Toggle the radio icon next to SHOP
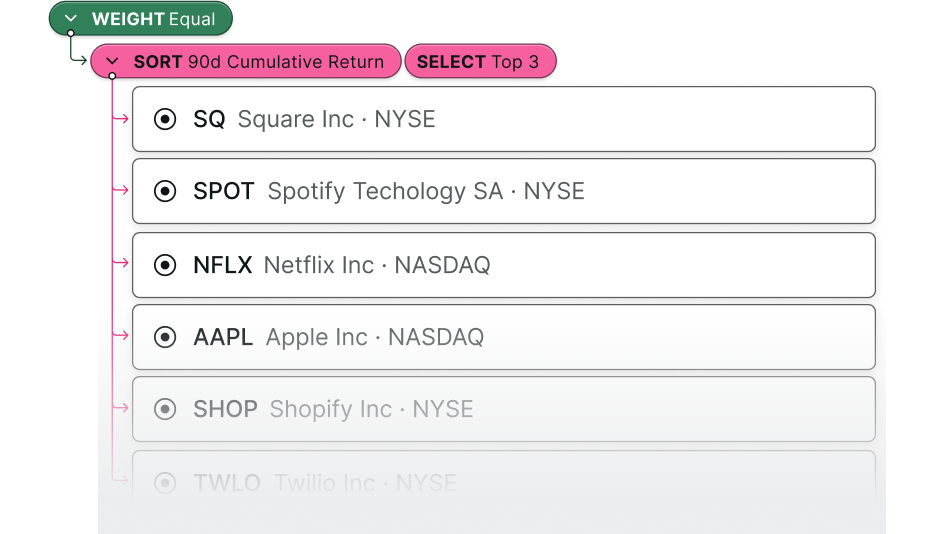Screen dimensions: 932x534 pyautogui.click(x=165, y=409)
